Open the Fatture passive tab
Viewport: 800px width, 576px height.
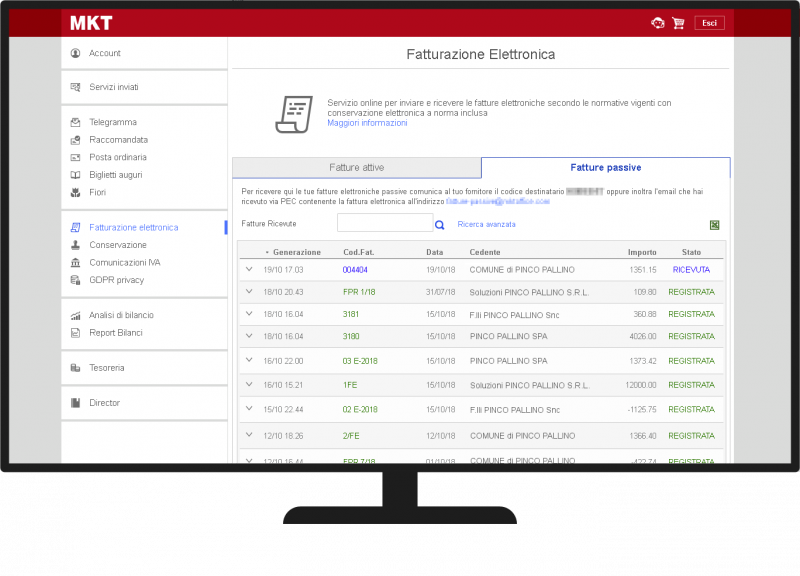pos(605,167)
